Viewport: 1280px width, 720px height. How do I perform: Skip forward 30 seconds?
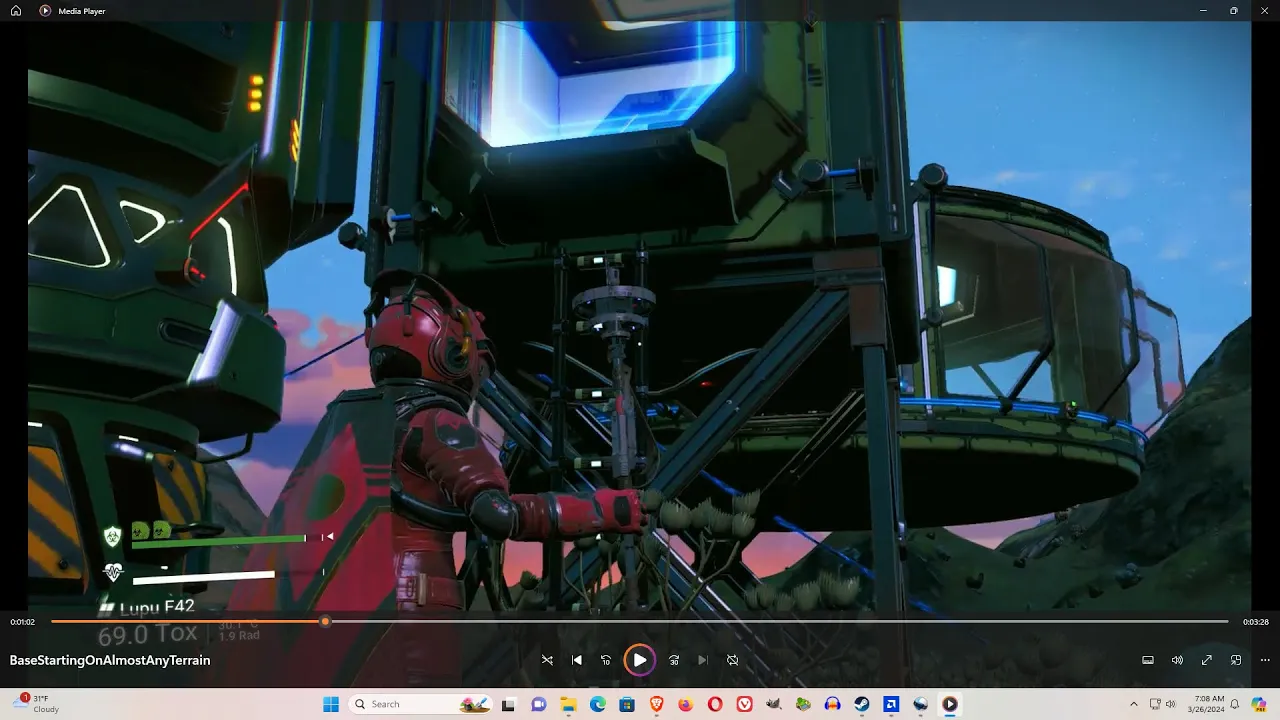pos(674,660)
